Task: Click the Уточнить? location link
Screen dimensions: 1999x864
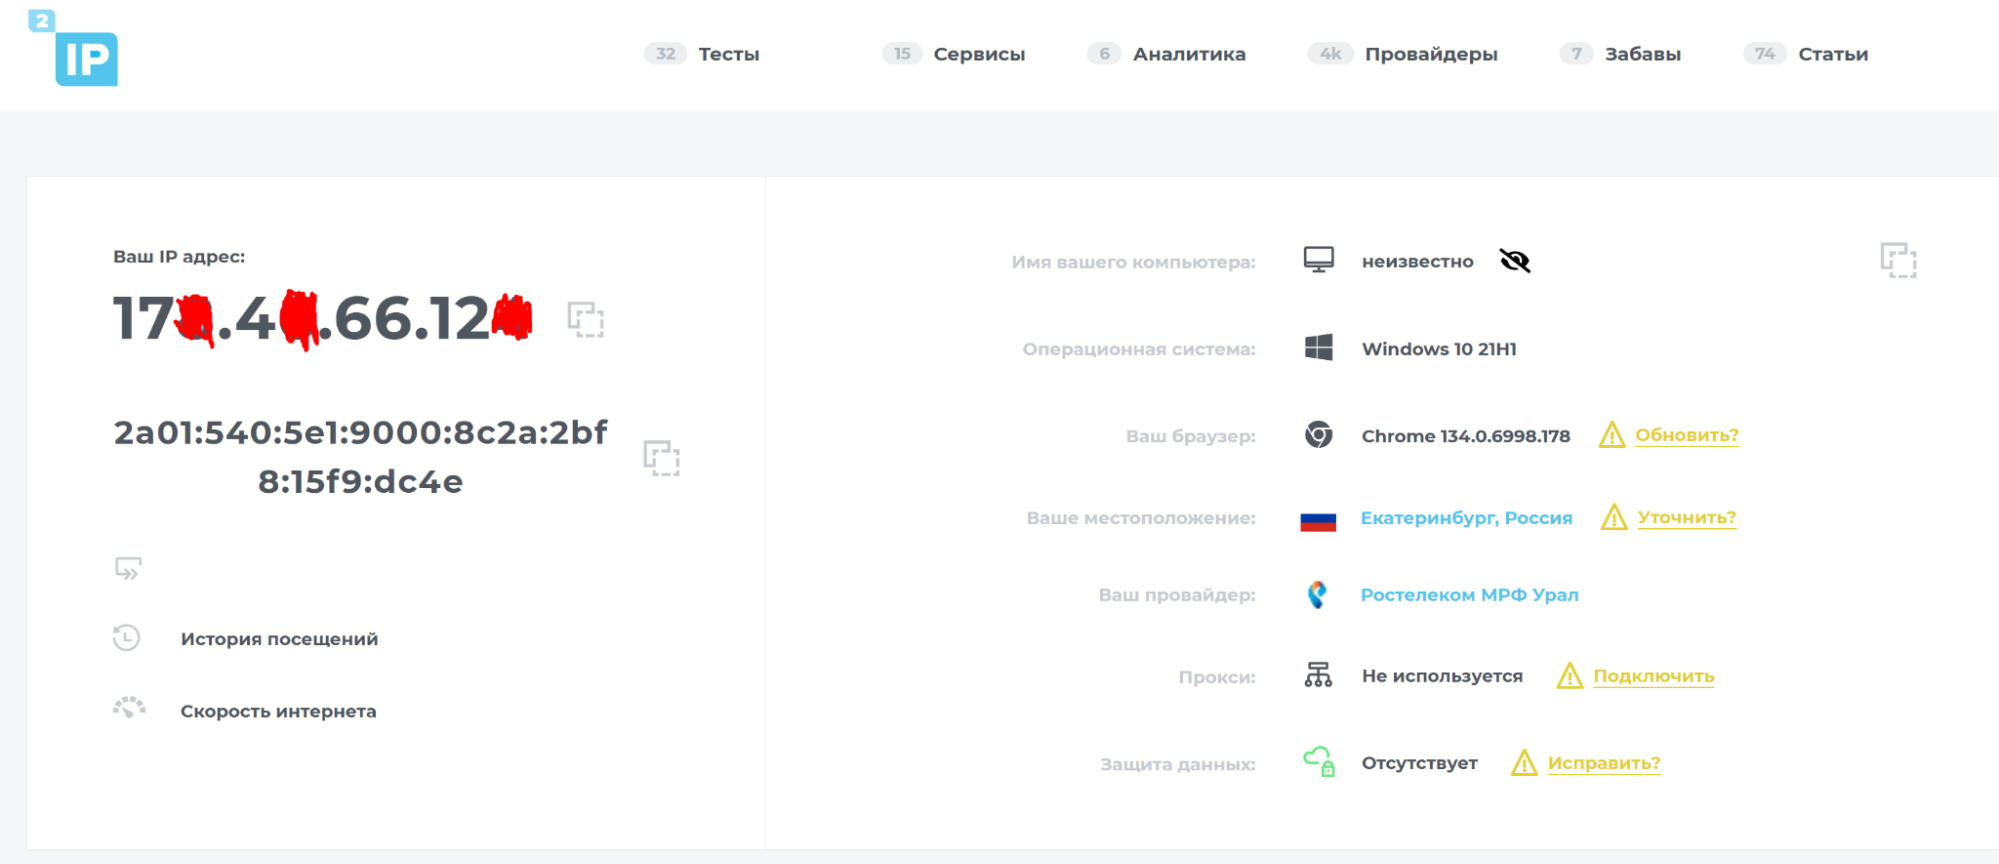Action: [x=1687, y=517]
